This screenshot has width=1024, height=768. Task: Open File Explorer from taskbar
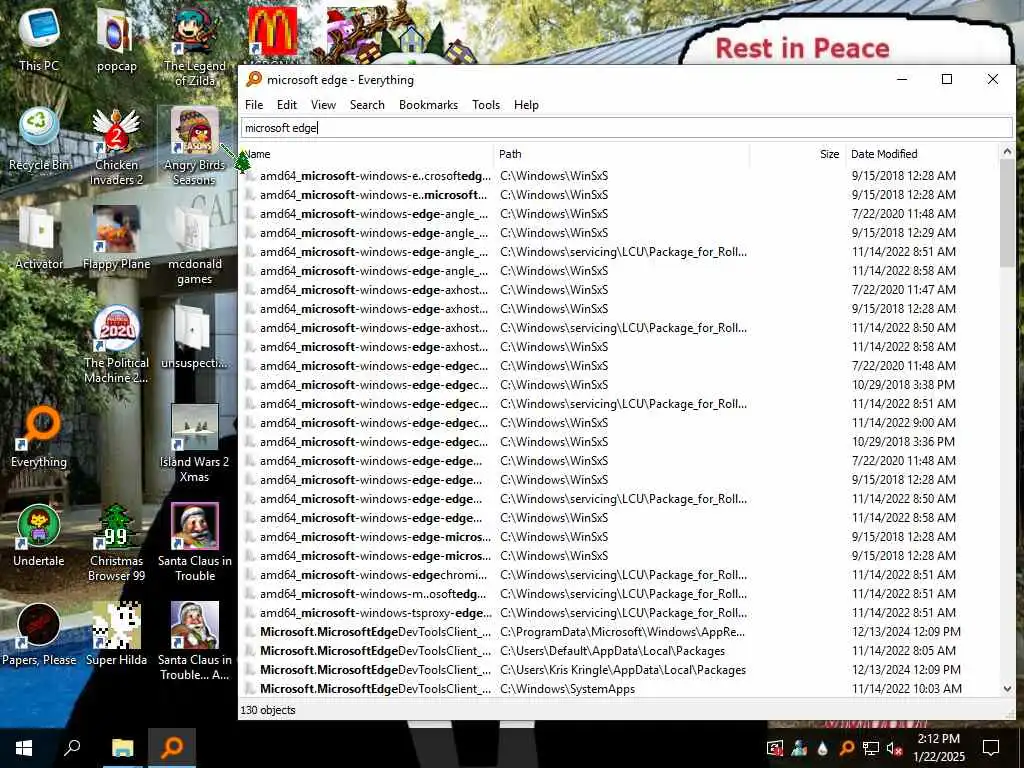pyautogui.click(x=122, y=748)
